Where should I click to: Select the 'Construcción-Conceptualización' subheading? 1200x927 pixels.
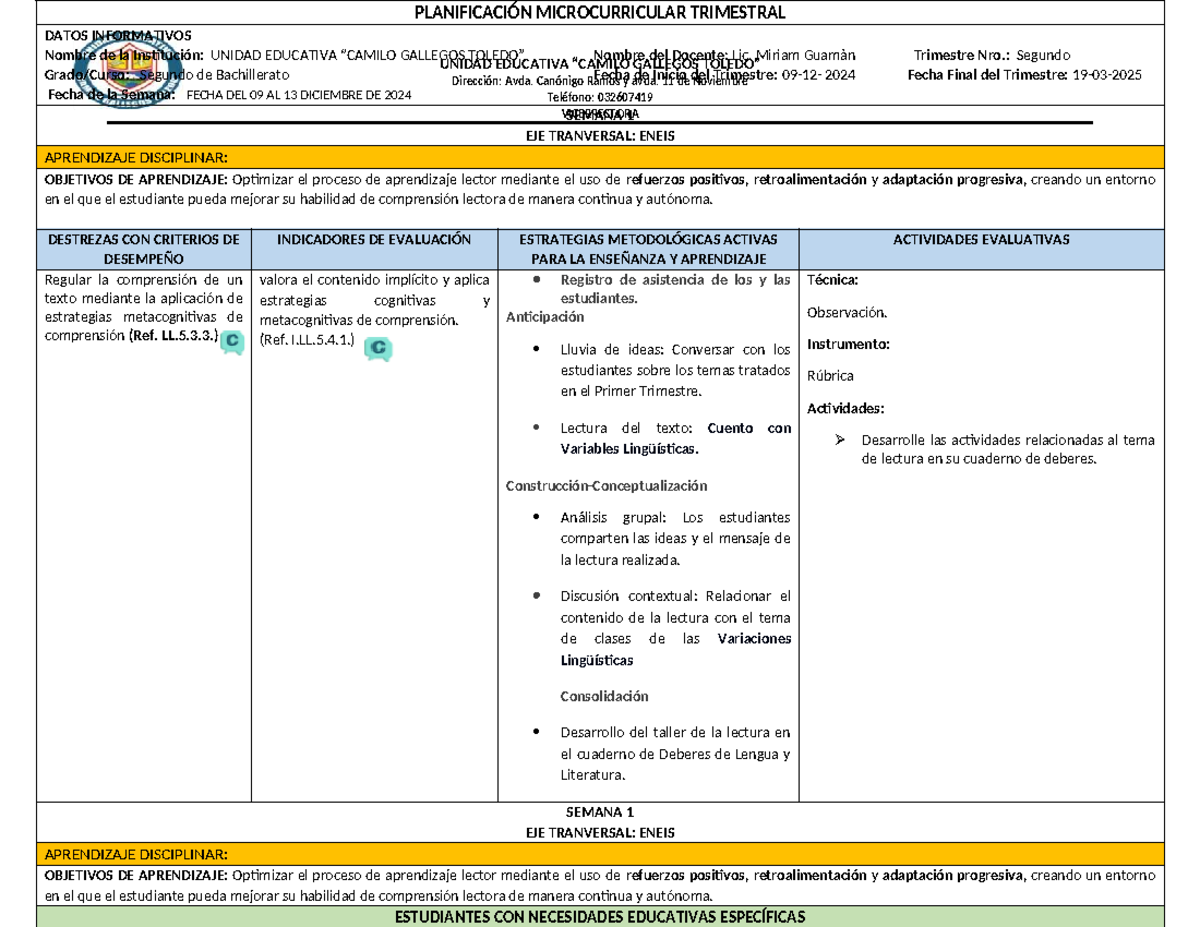click(606, 486)
